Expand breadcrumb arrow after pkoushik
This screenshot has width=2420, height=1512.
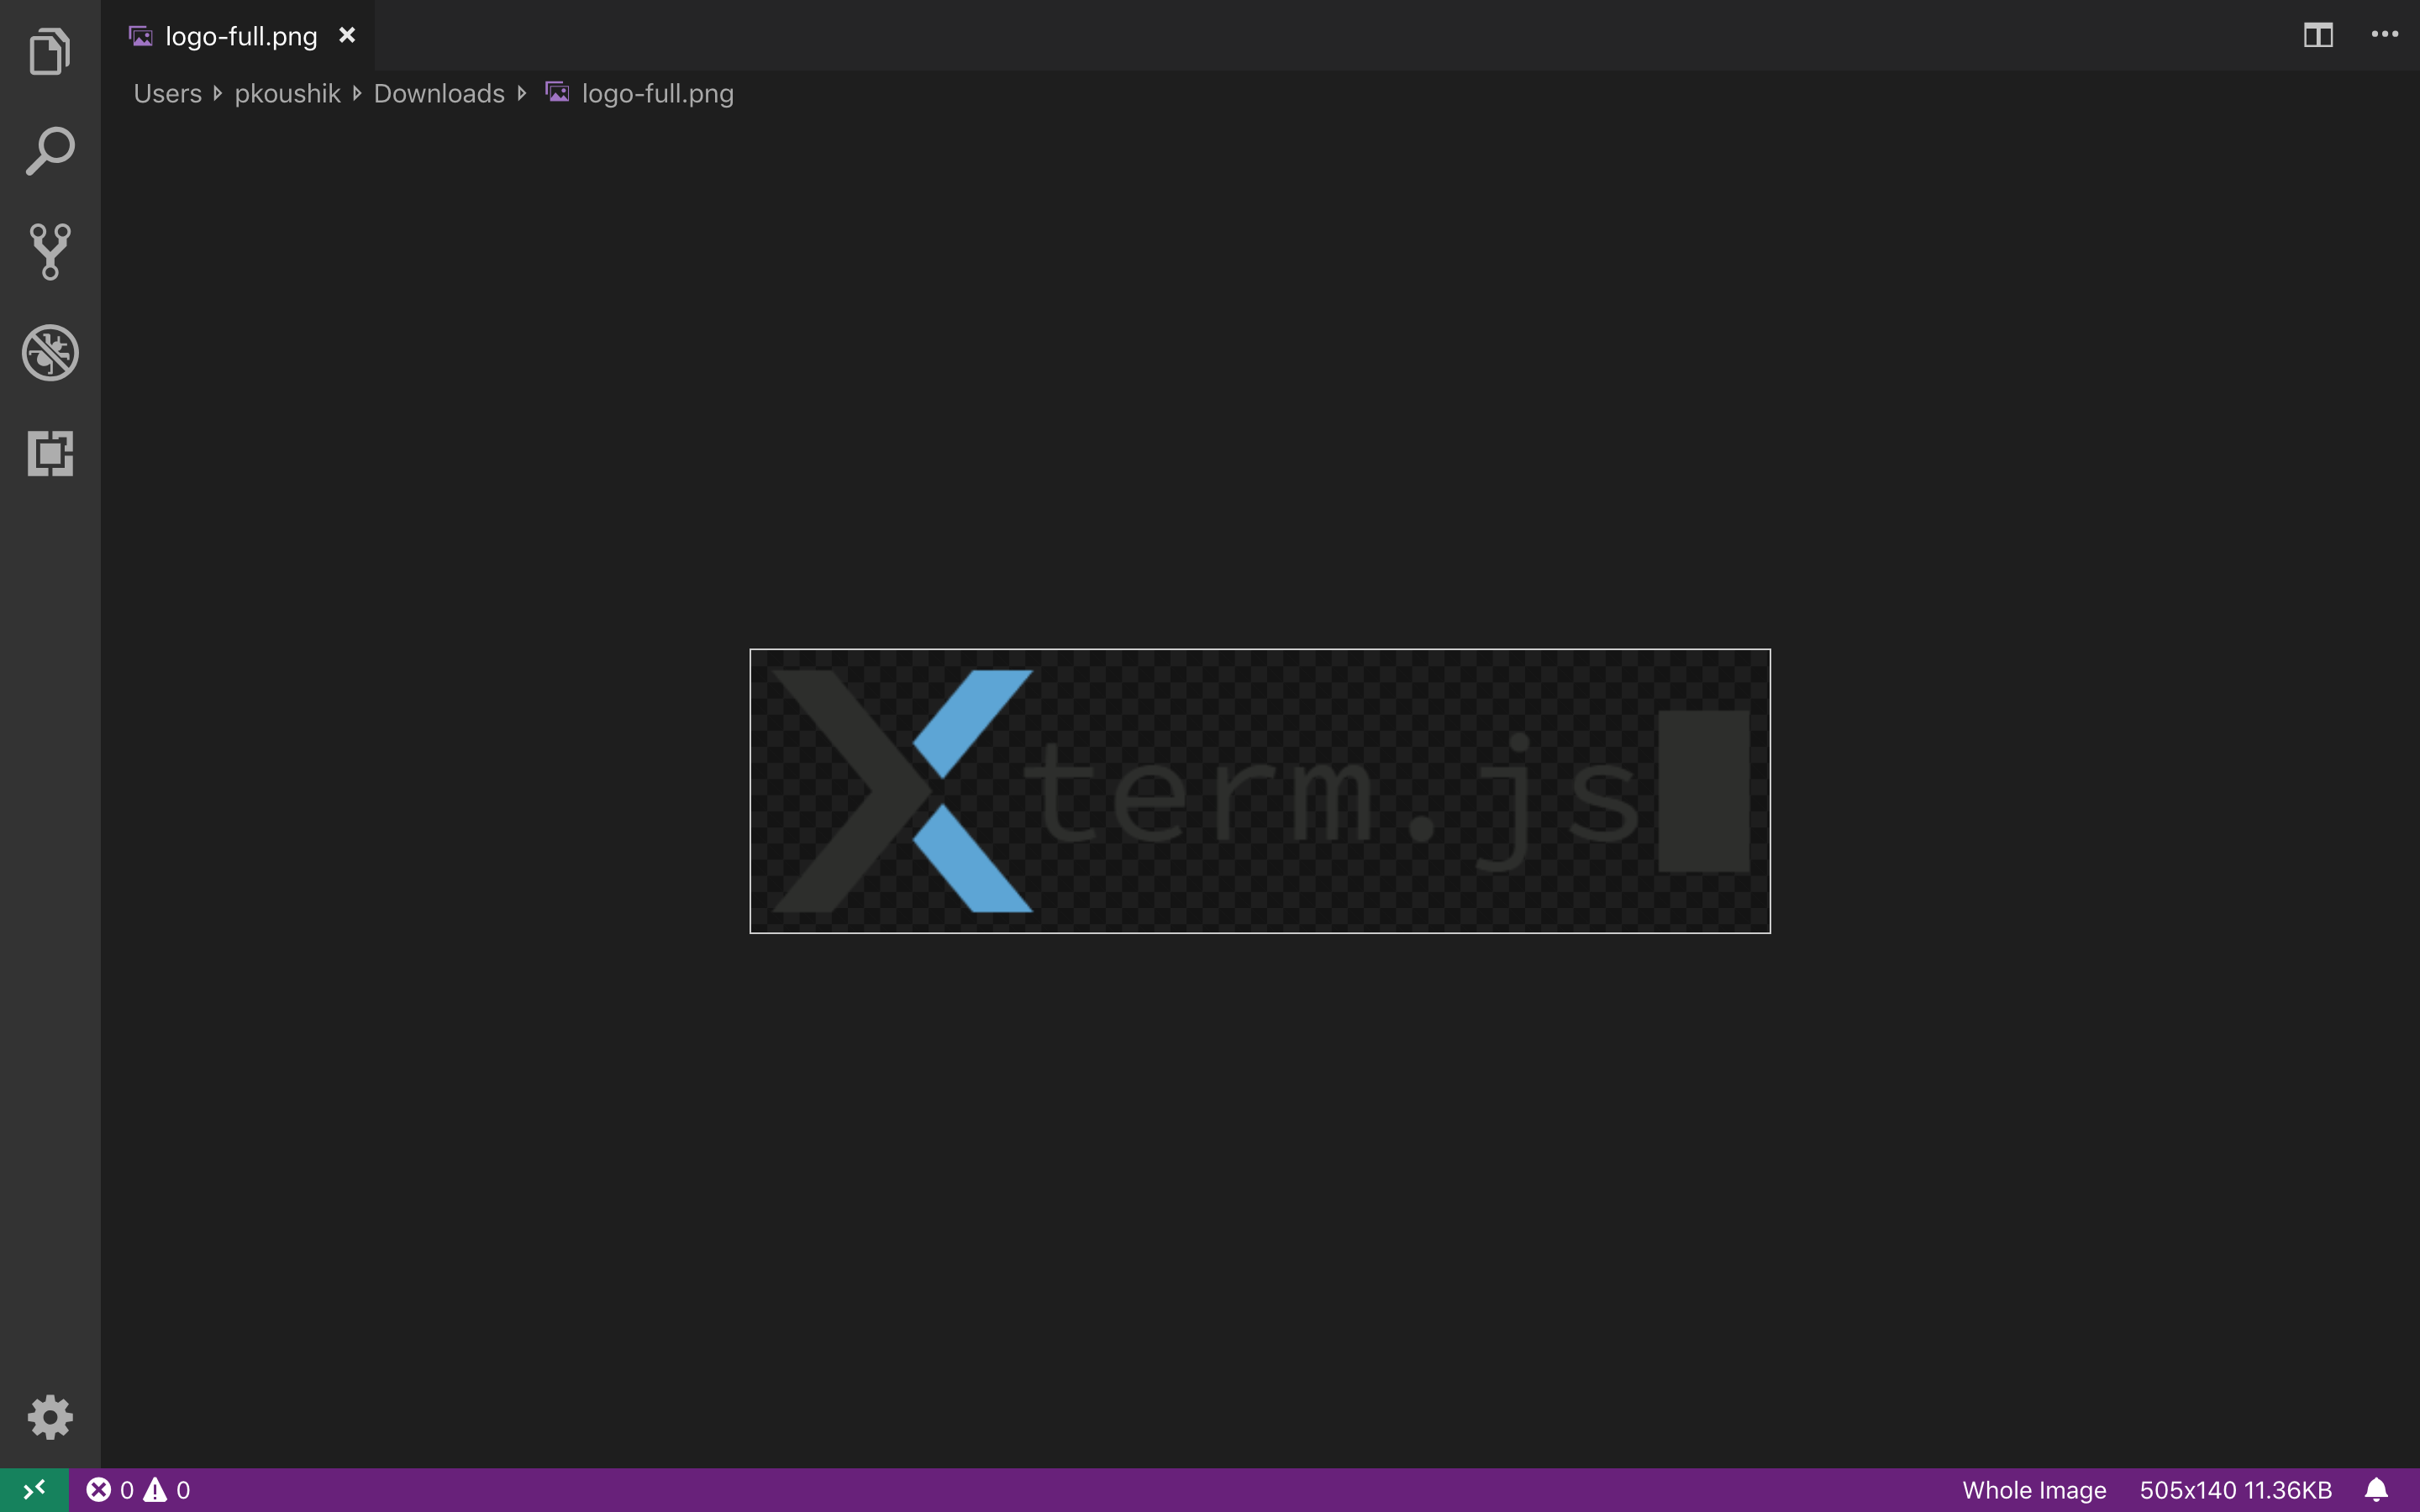point(357,93)
